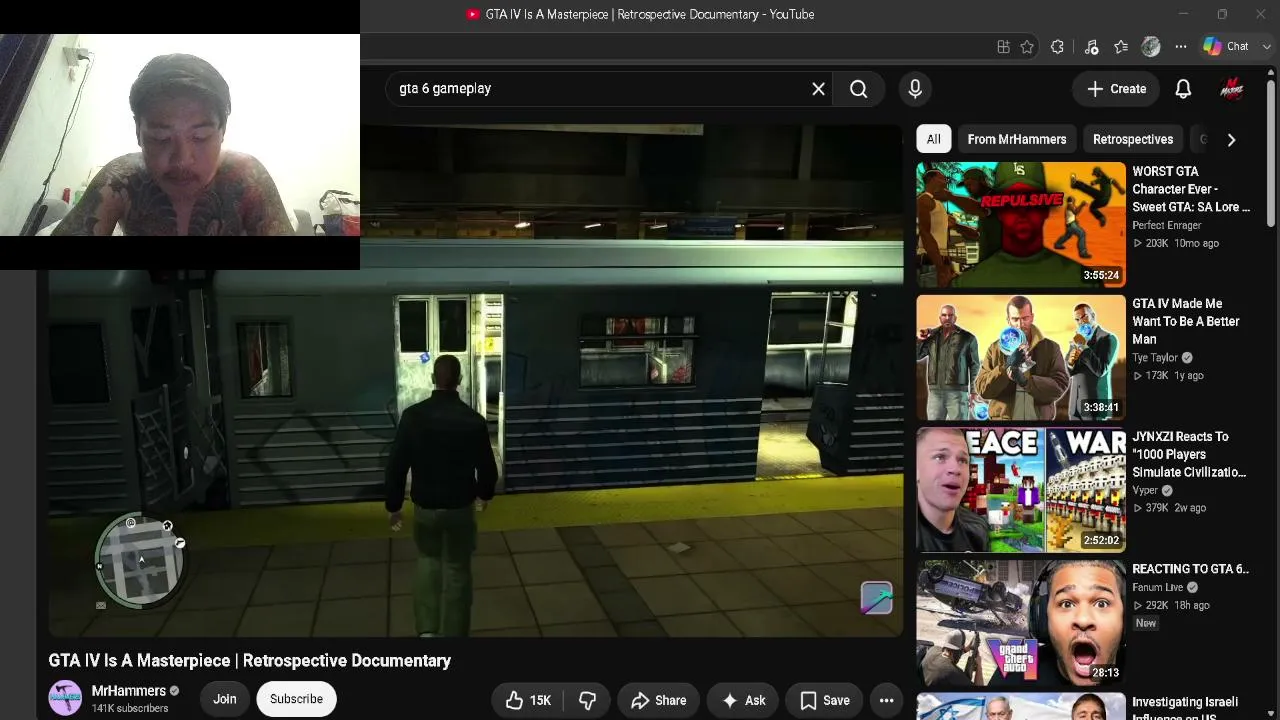Open the browser media control music icon
Viewport: 1280px width, 720px height.
pos(1091,47)
